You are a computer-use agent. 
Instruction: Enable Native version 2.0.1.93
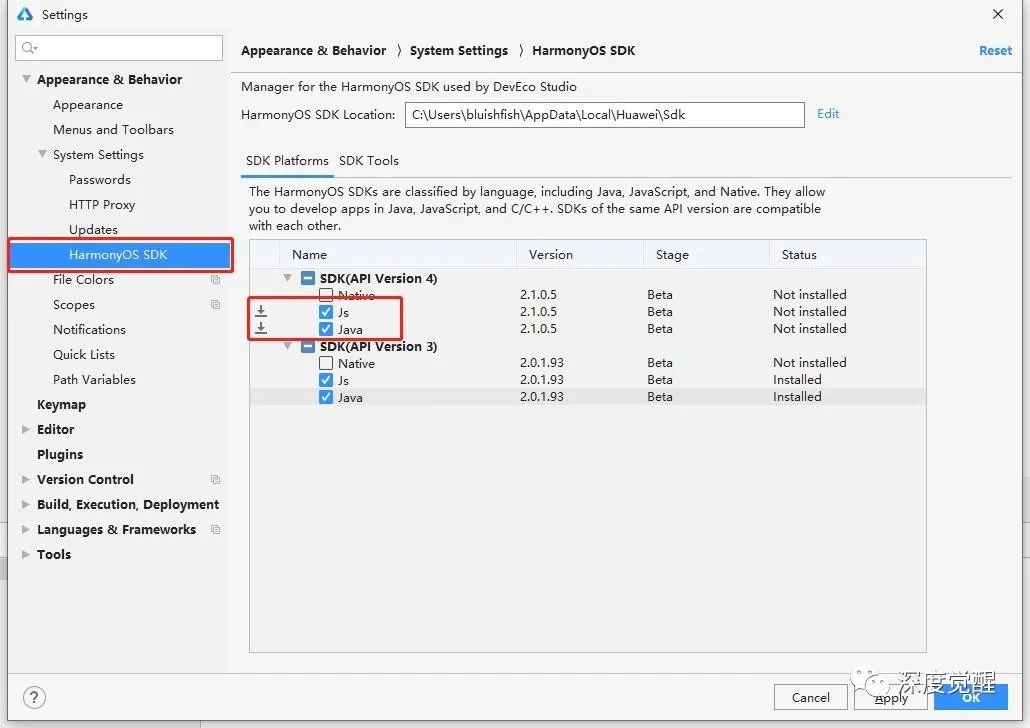pyautogui.click(x=326, y=363)
